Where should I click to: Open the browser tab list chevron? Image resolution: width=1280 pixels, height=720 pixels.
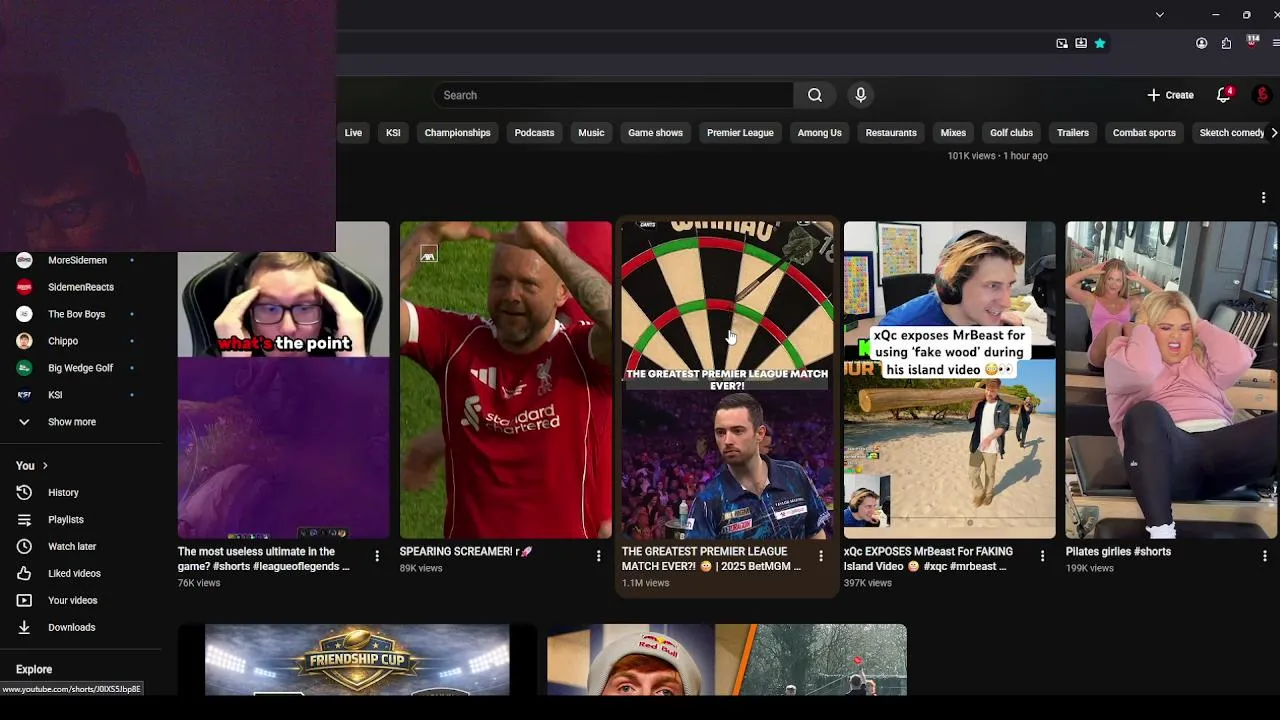tap(1159, 15)
